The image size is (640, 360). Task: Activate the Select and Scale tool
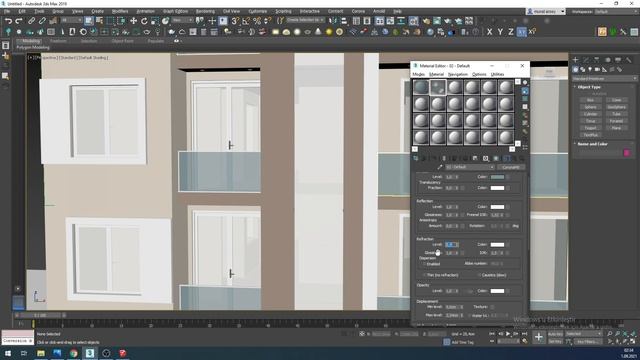[x=155, y=21]
